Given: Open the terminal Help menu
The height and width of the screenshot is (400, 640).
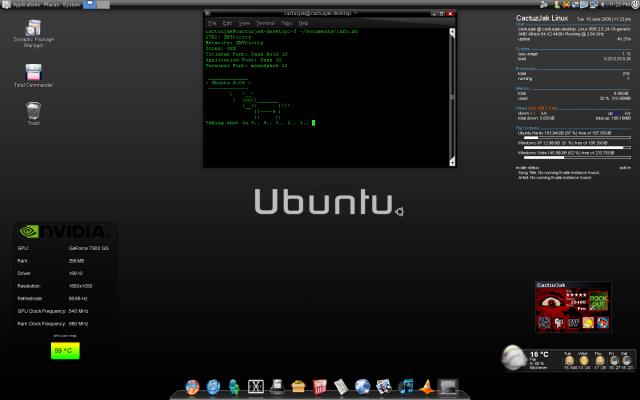Looking at the screenshot, I should (303, 23).
